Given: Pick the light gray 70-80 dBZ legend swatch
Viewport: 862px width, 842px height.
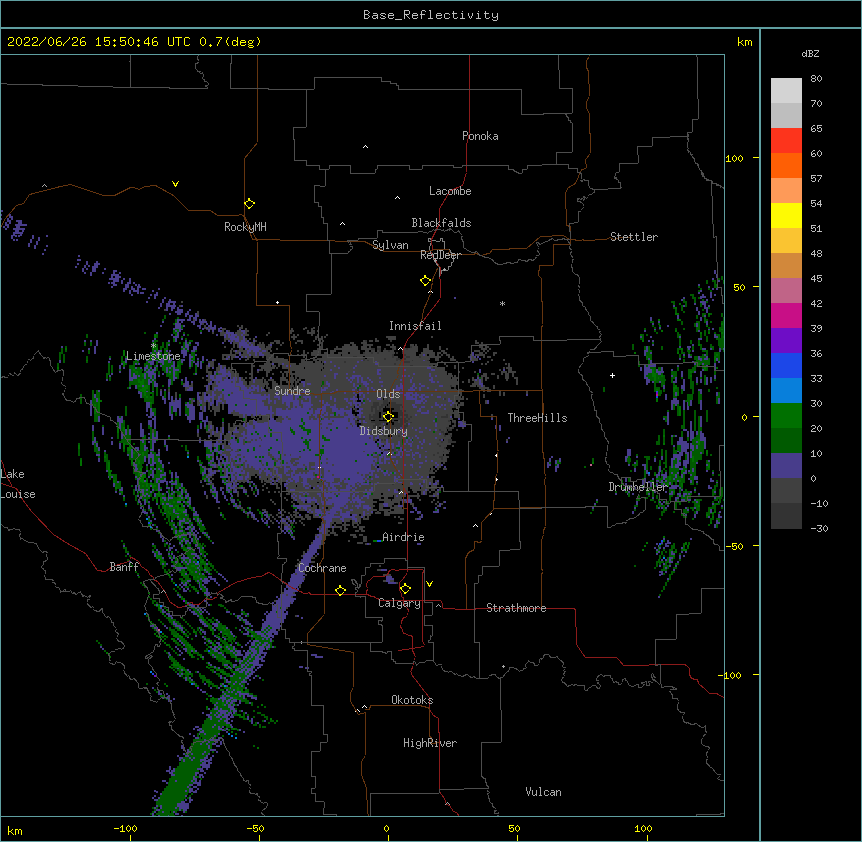Looking at the screenshot, I should pyautogui.click(x=786, y=91).
